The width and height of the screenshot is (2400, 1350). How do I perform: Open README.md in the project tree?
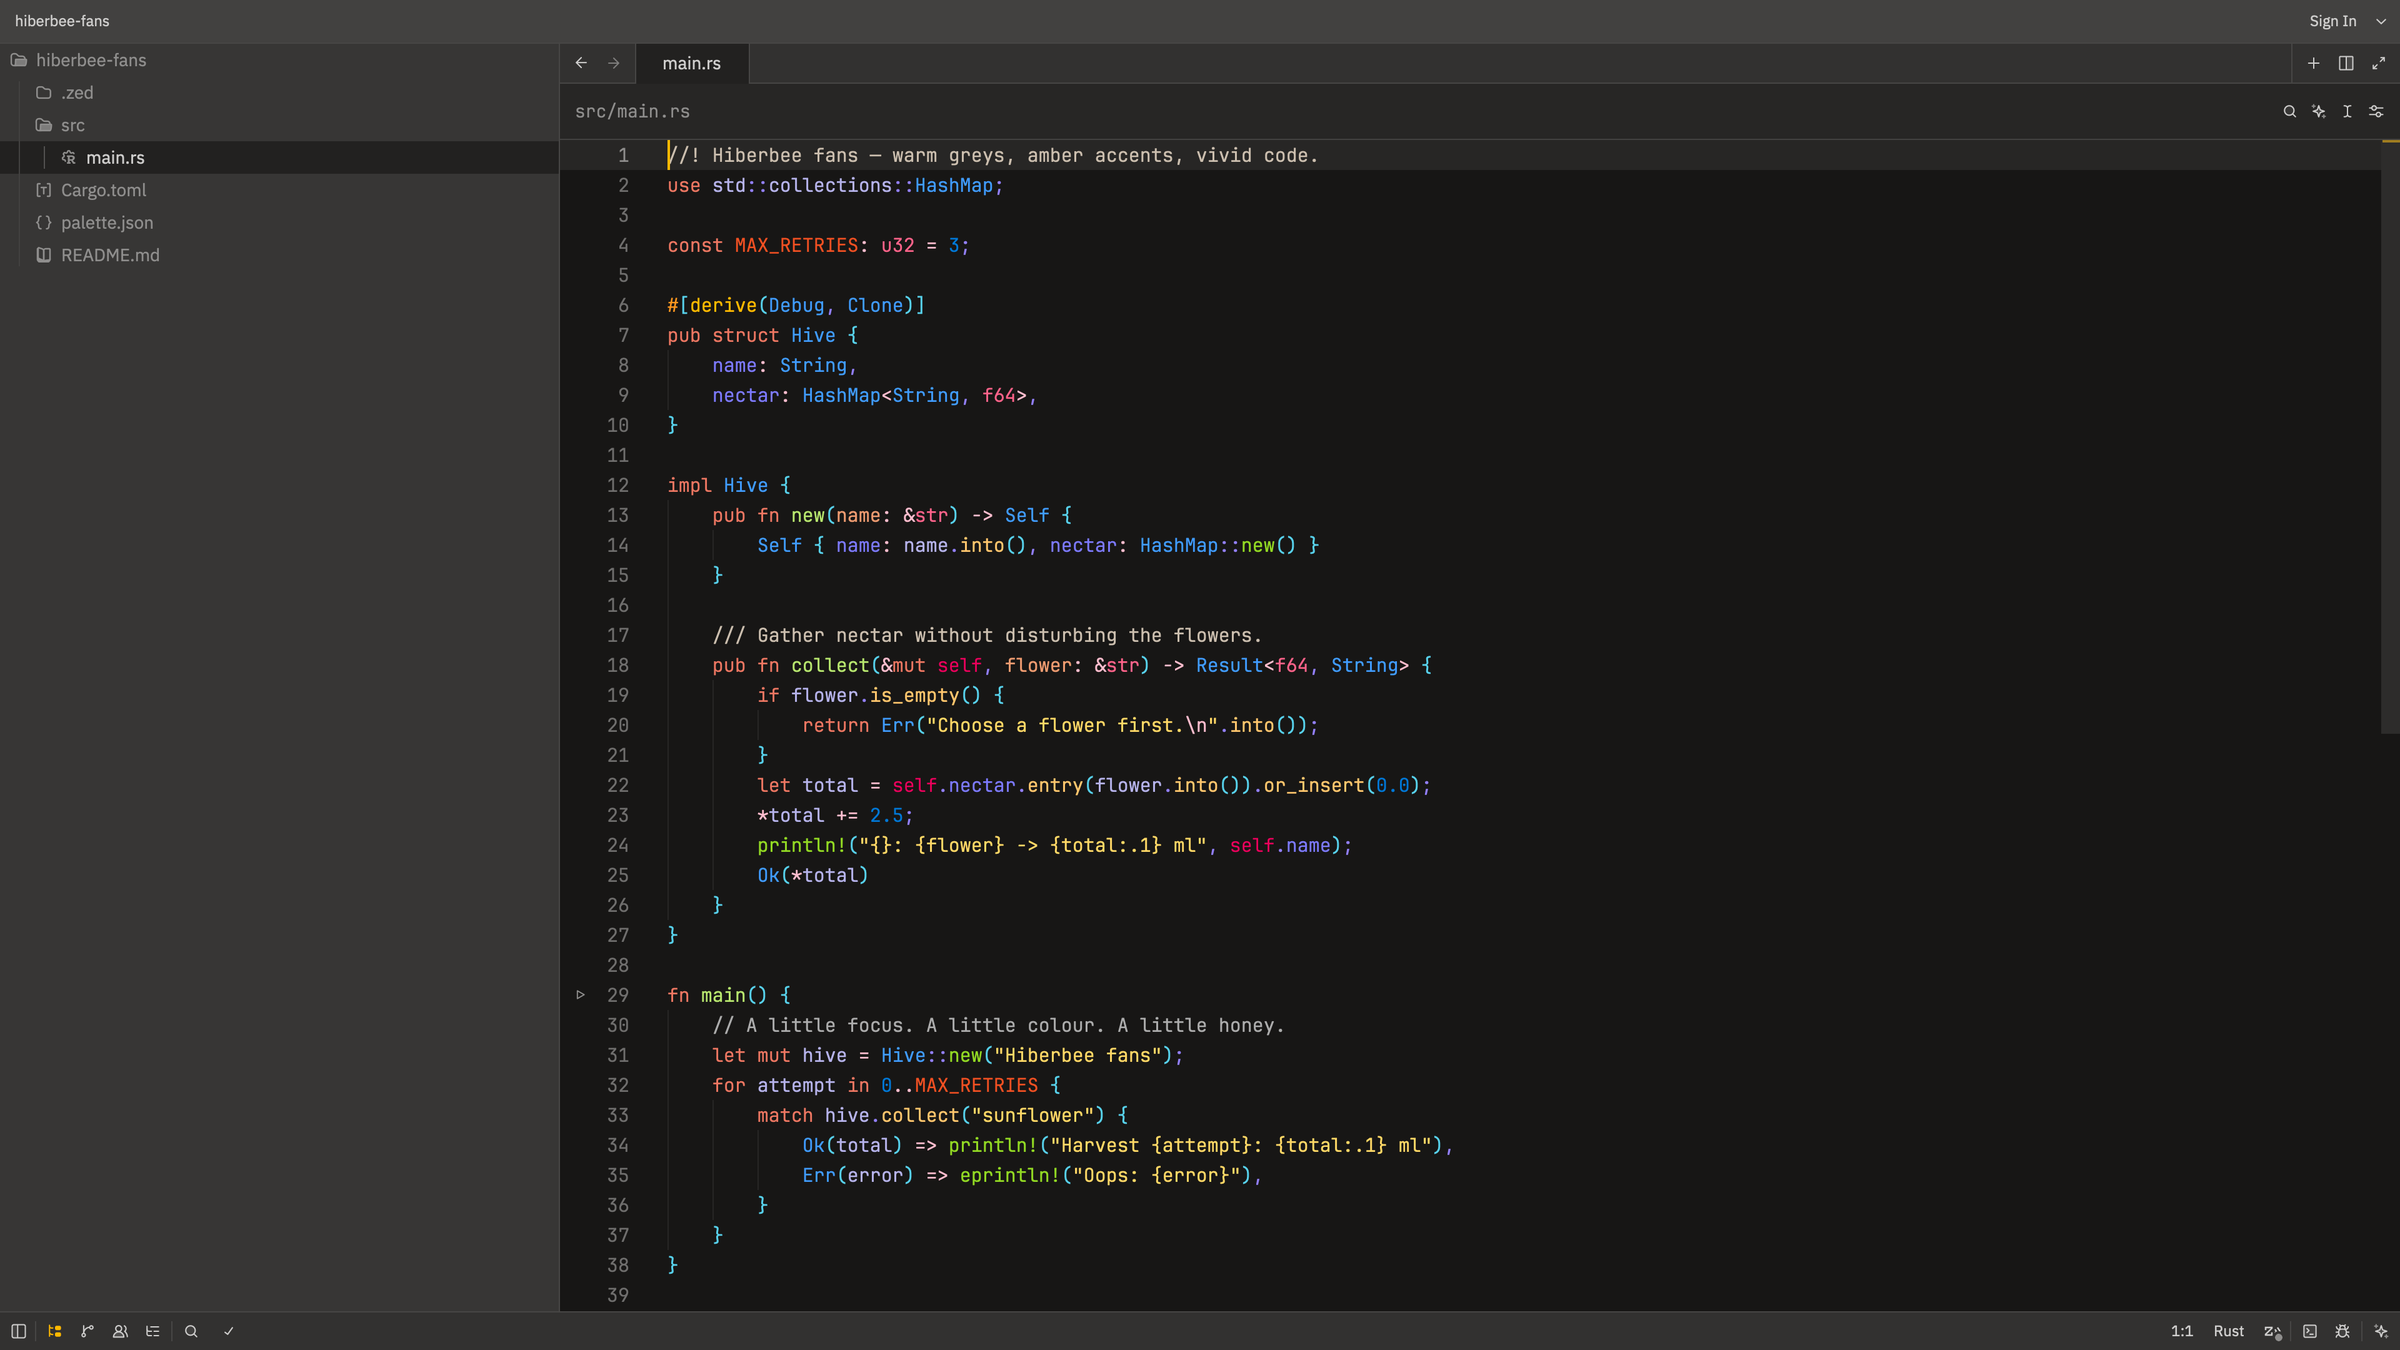click(280, 255)
